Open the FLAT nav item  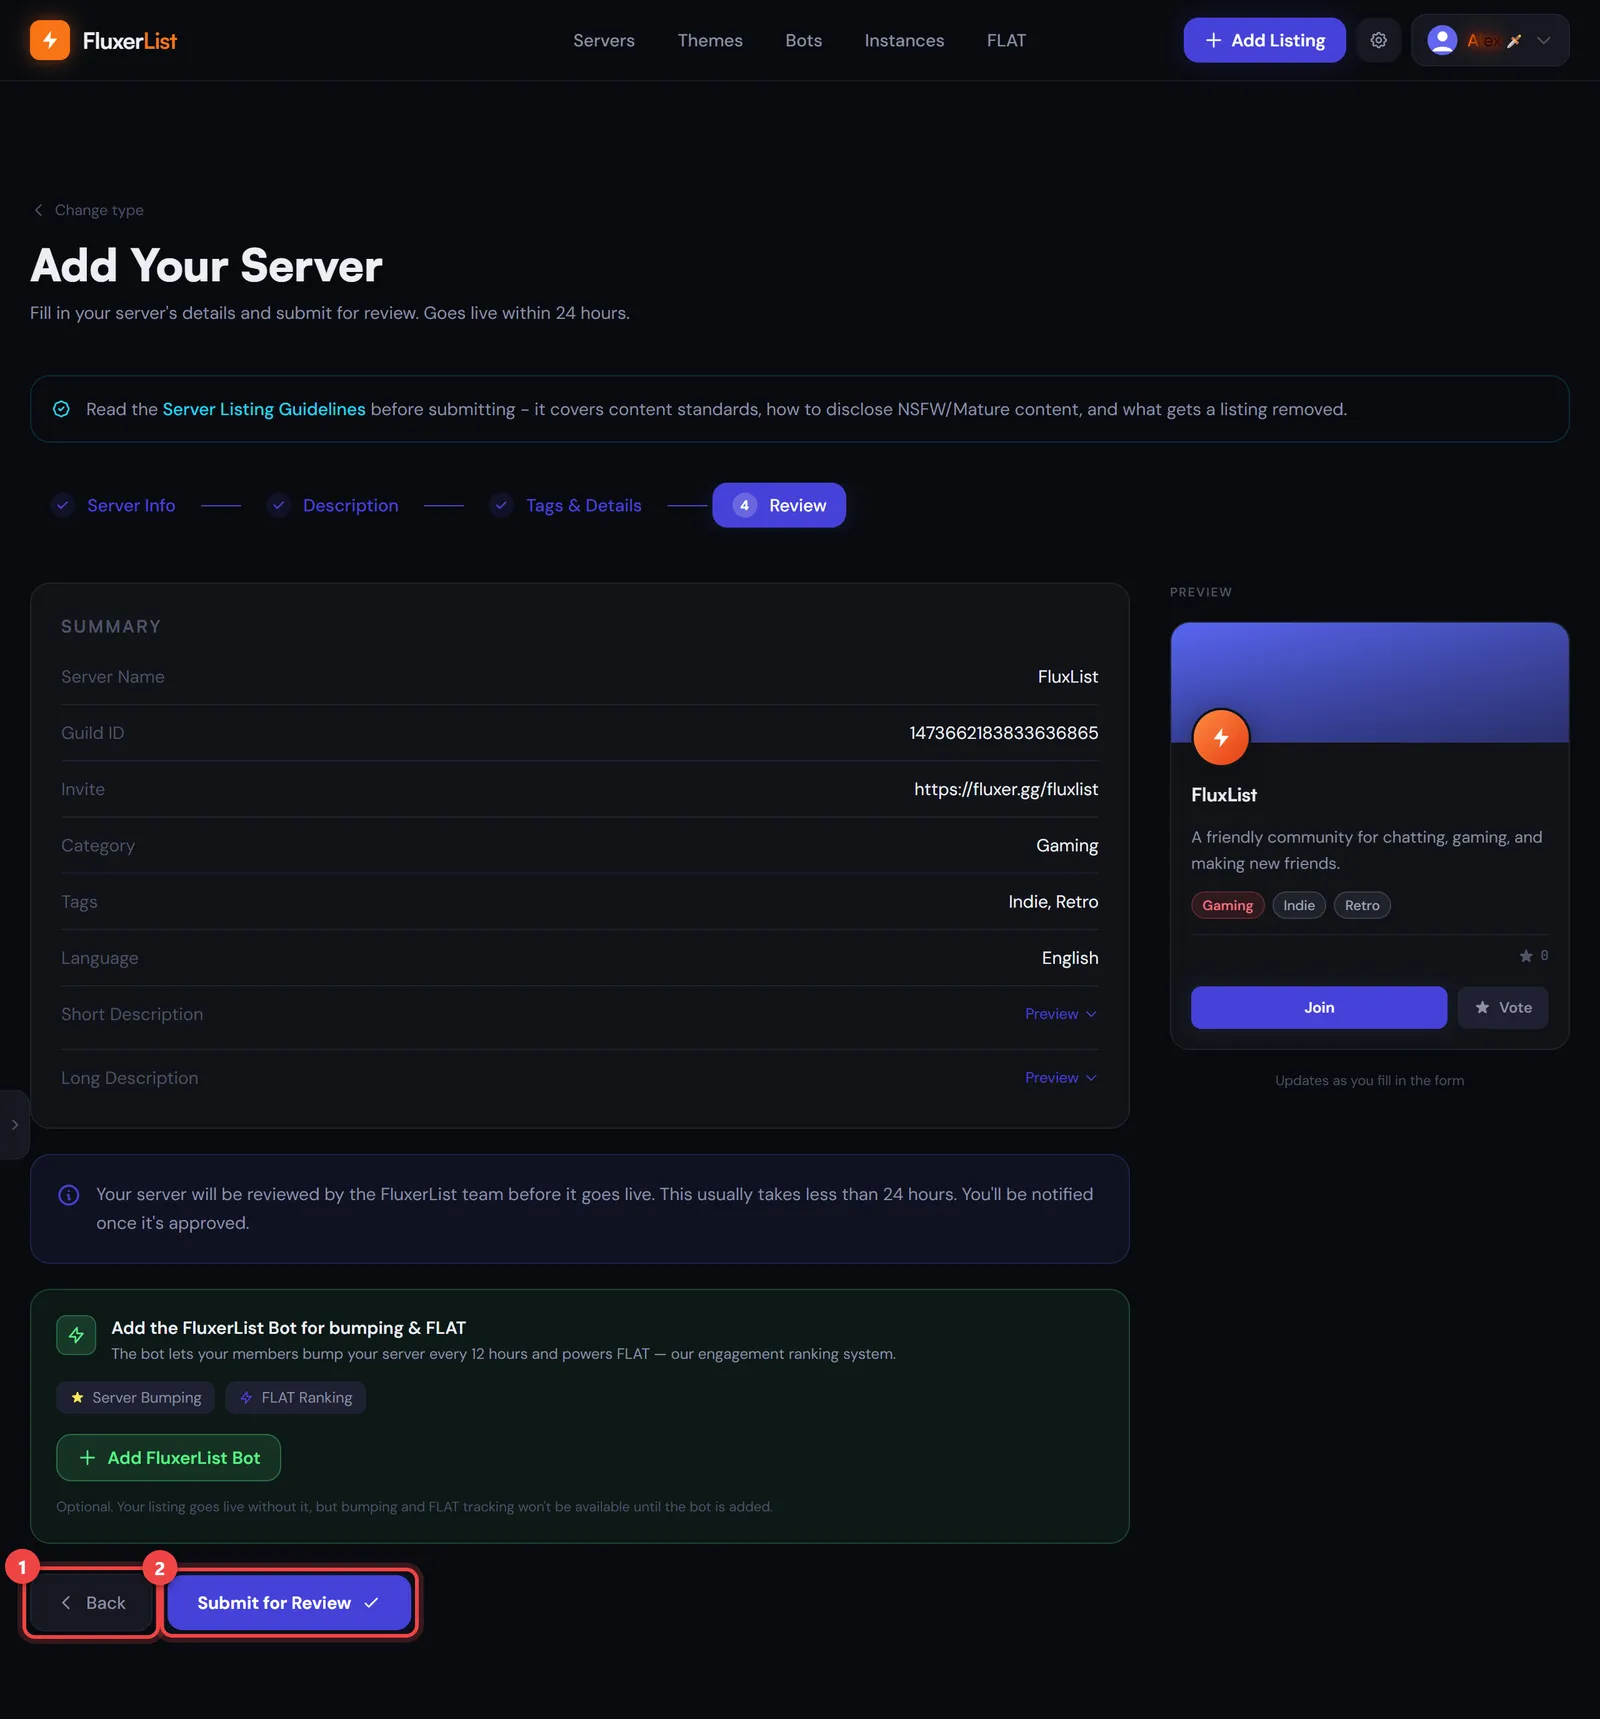1006,40
